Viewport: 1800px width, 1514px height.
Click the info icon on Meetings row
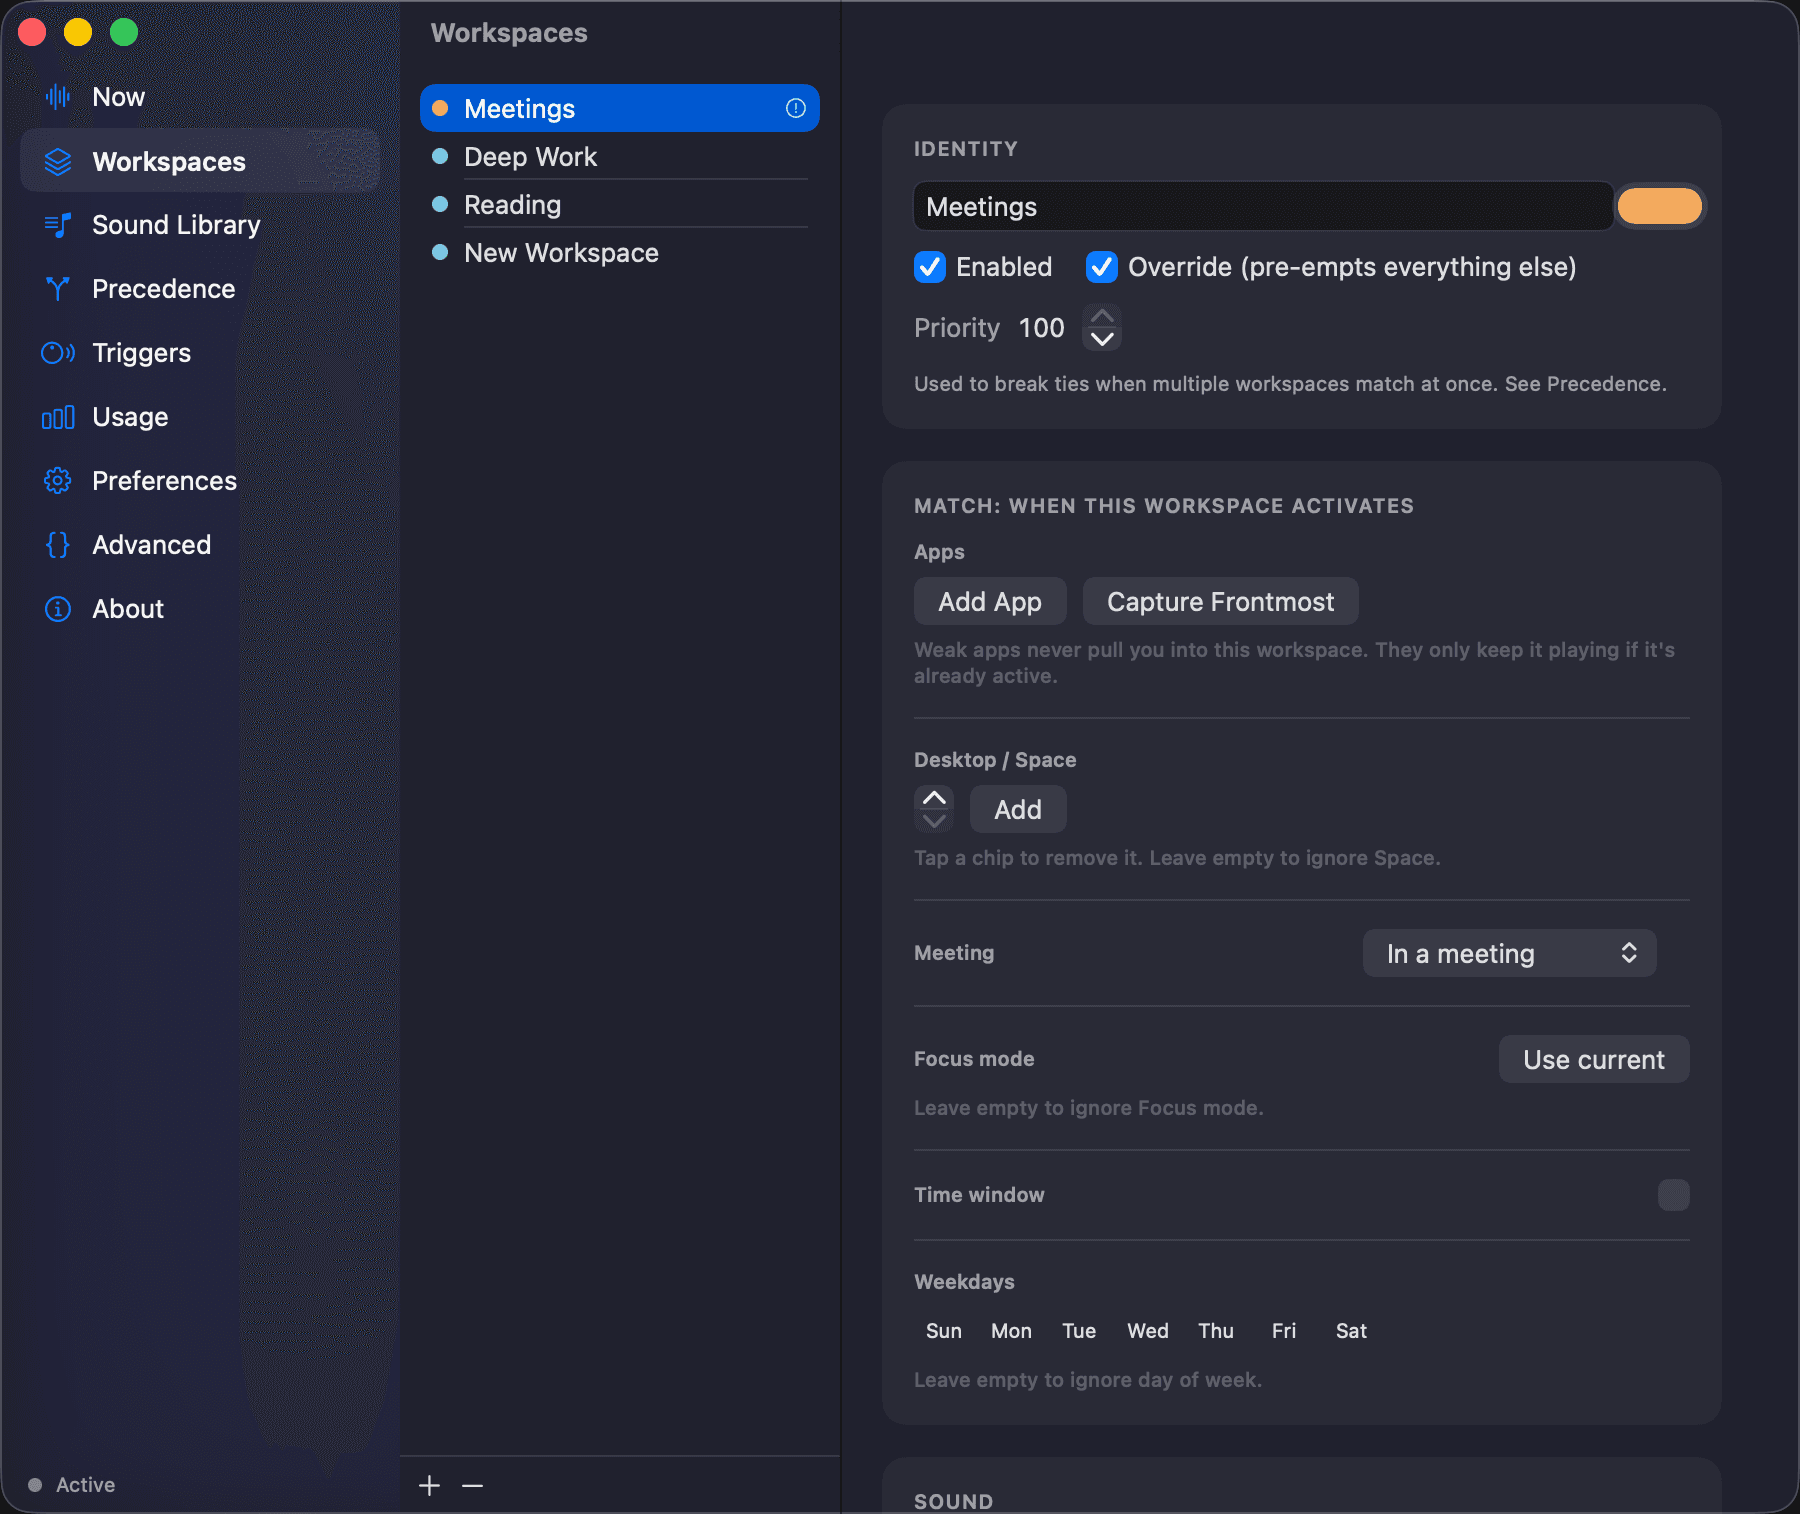click(796, 108)
